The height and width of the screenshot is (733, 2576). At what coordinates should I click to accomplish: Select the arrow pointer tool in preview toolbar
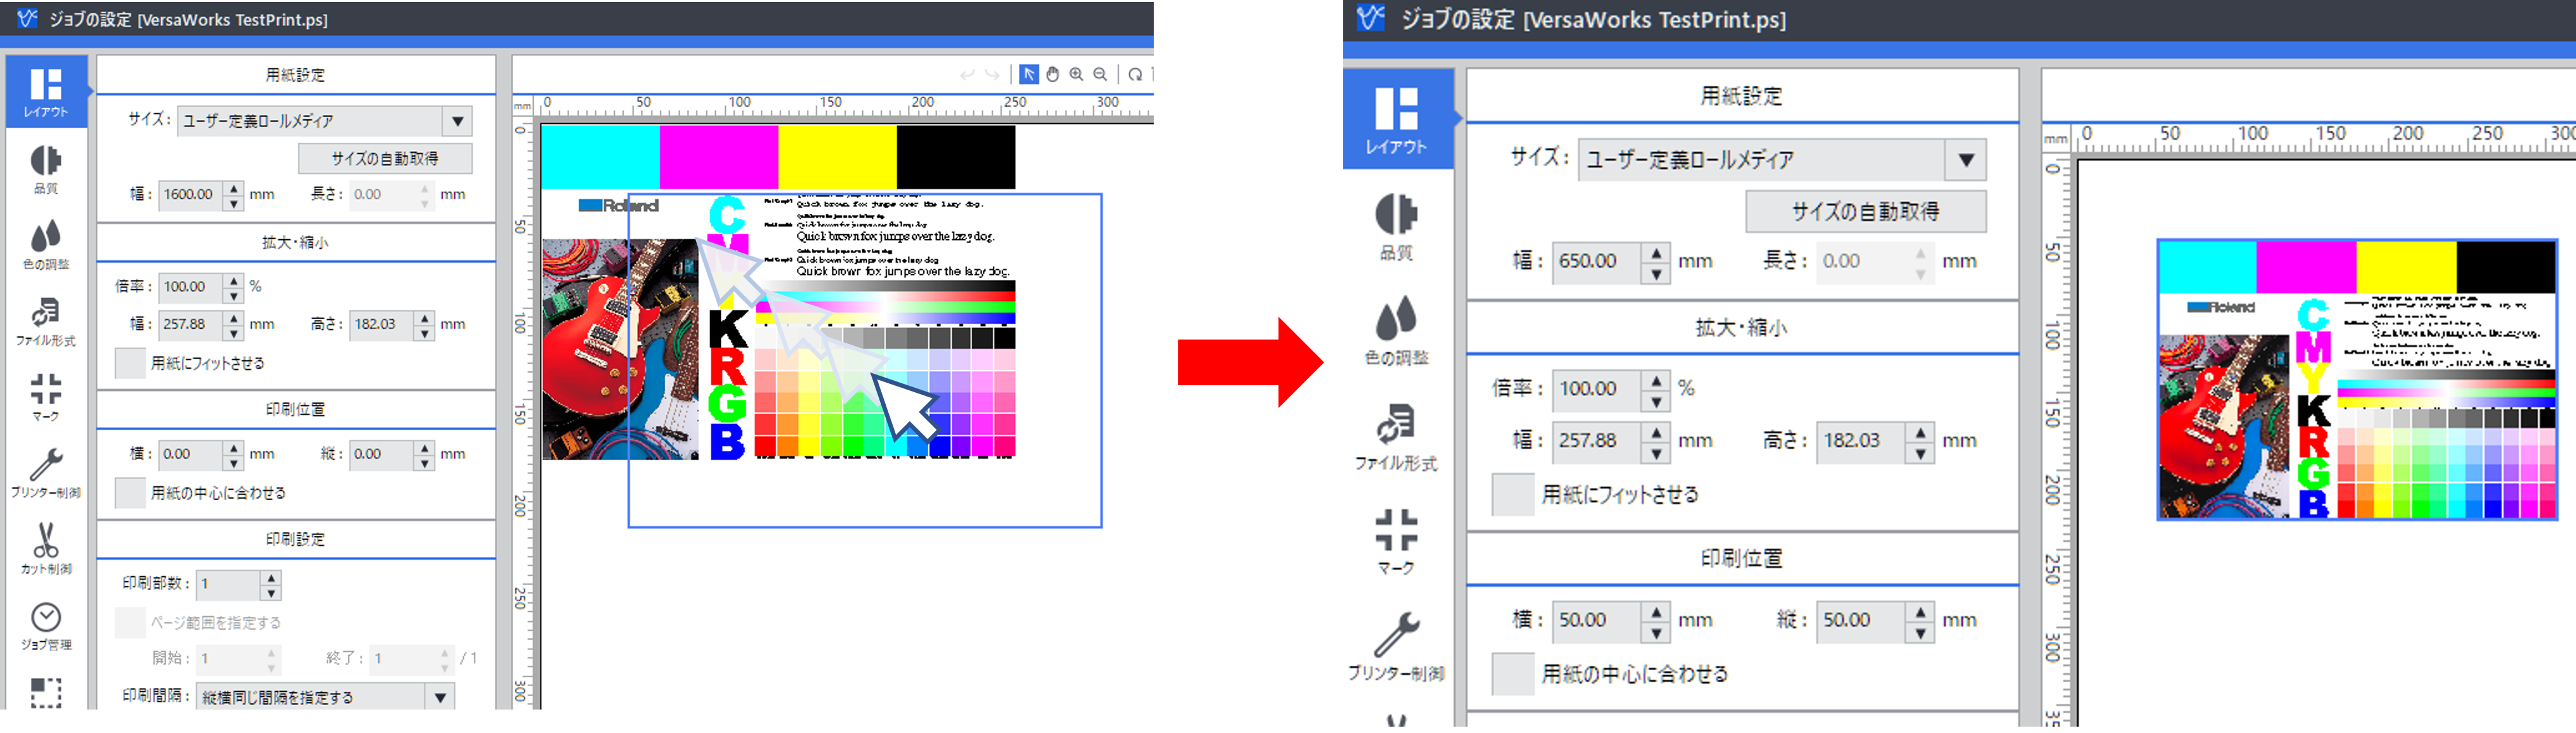coord(1028,74)
